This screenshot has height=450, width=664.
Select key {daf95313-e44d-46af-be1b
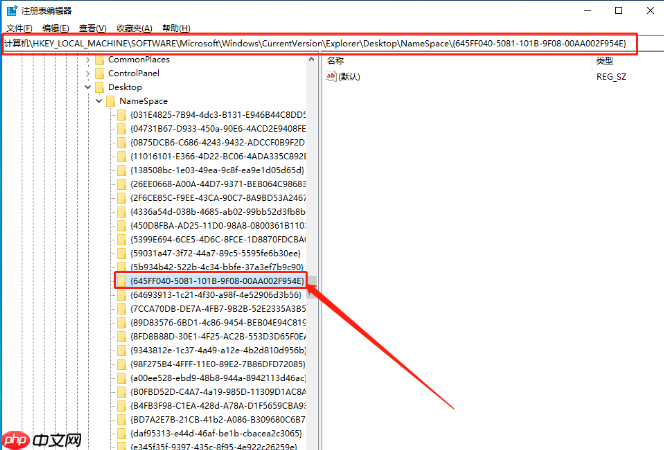pos(216,433)
